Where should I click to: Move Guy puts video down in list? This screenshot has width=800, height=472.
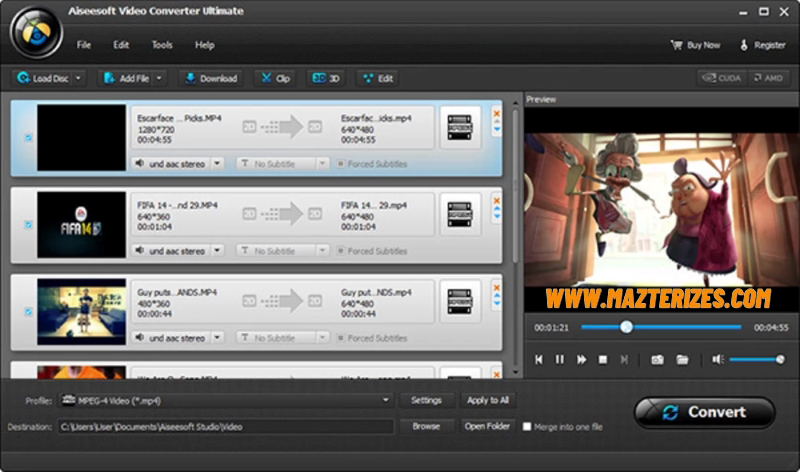pos(496,304)
